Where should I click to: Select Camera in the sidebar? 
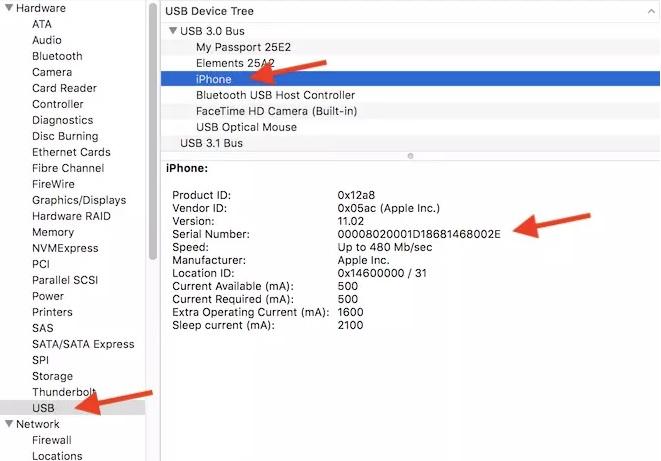52,72
